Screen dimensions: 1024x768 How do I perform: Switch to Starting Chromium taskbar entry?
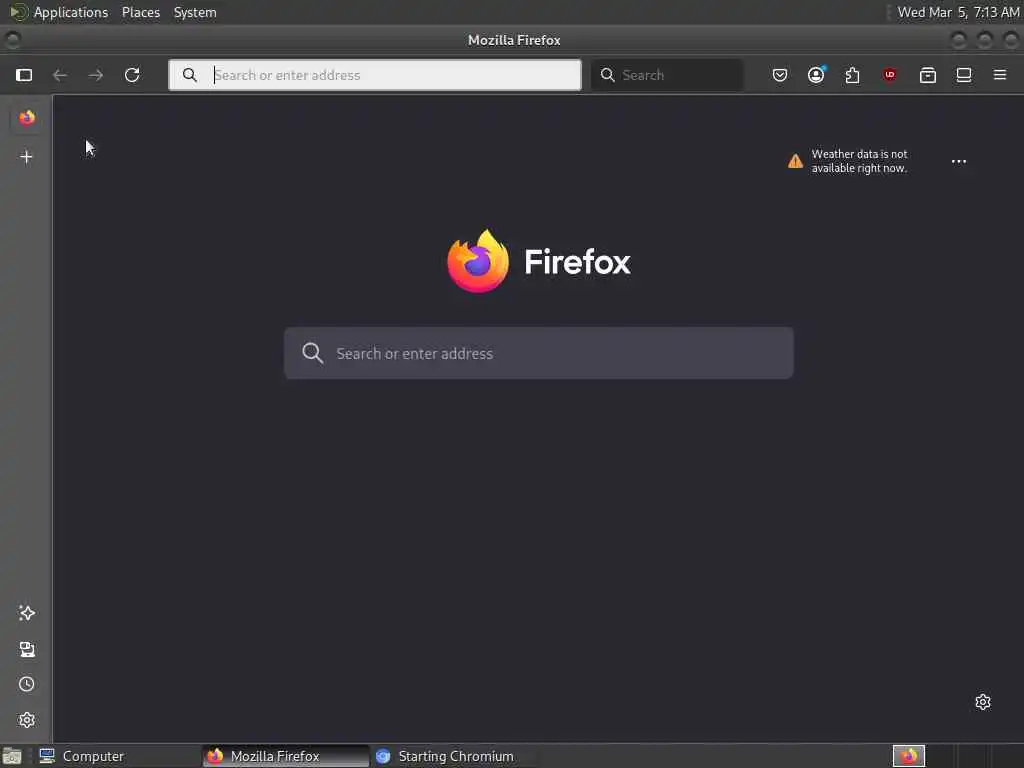(454, 756)
